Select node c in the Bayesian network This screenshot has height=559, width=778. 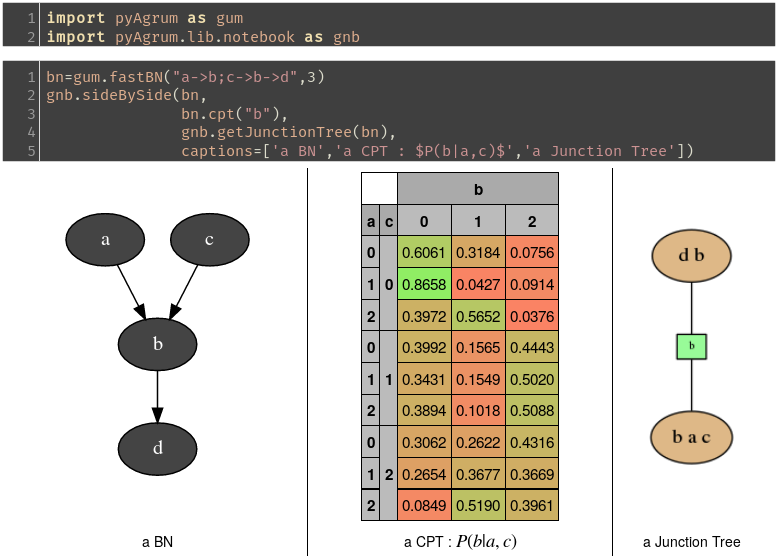[x=209, y=240]
